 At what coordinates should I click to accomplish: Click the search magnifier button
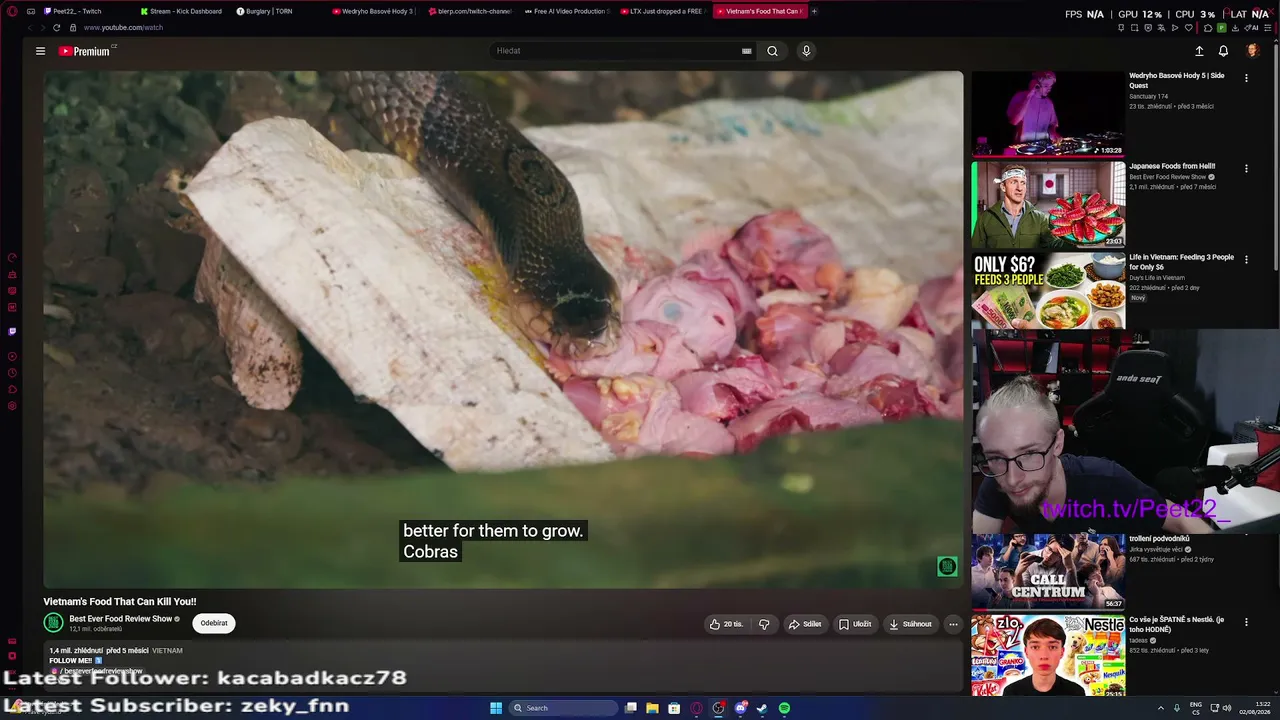point(772,51)
